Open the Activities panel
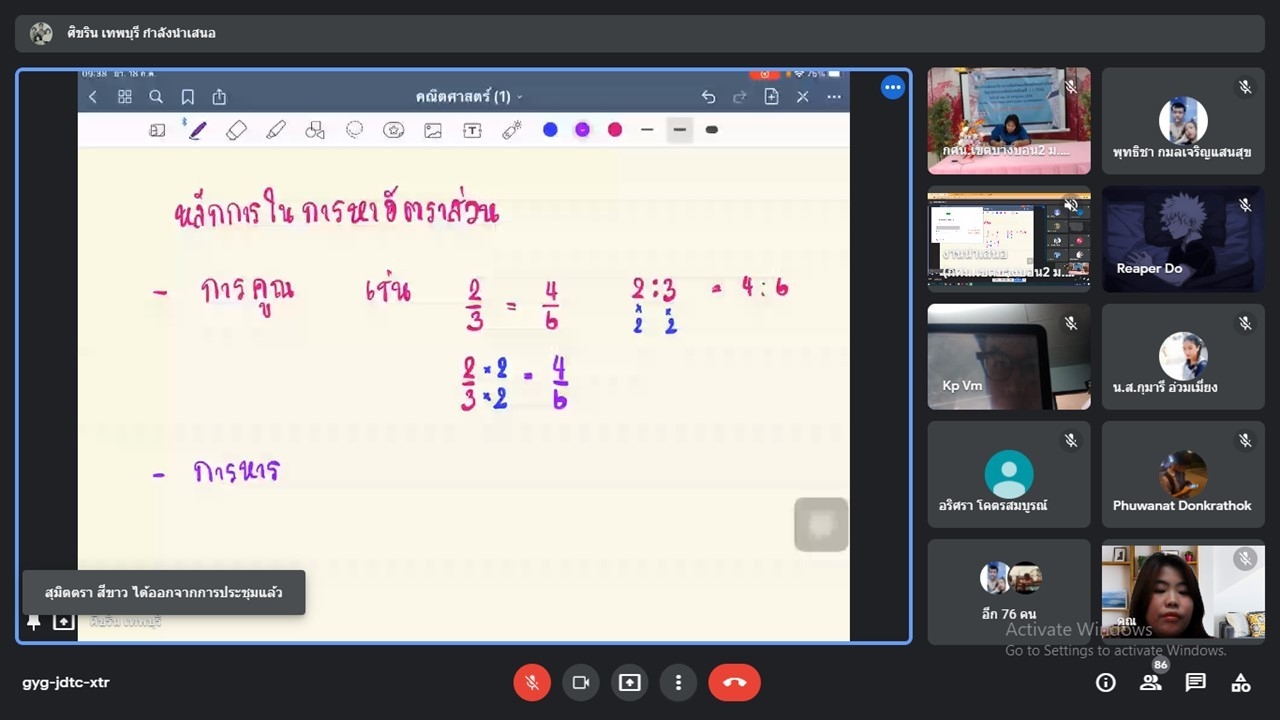Image resolution: width=1280 pixels, height=720 pixels. 1241,683
